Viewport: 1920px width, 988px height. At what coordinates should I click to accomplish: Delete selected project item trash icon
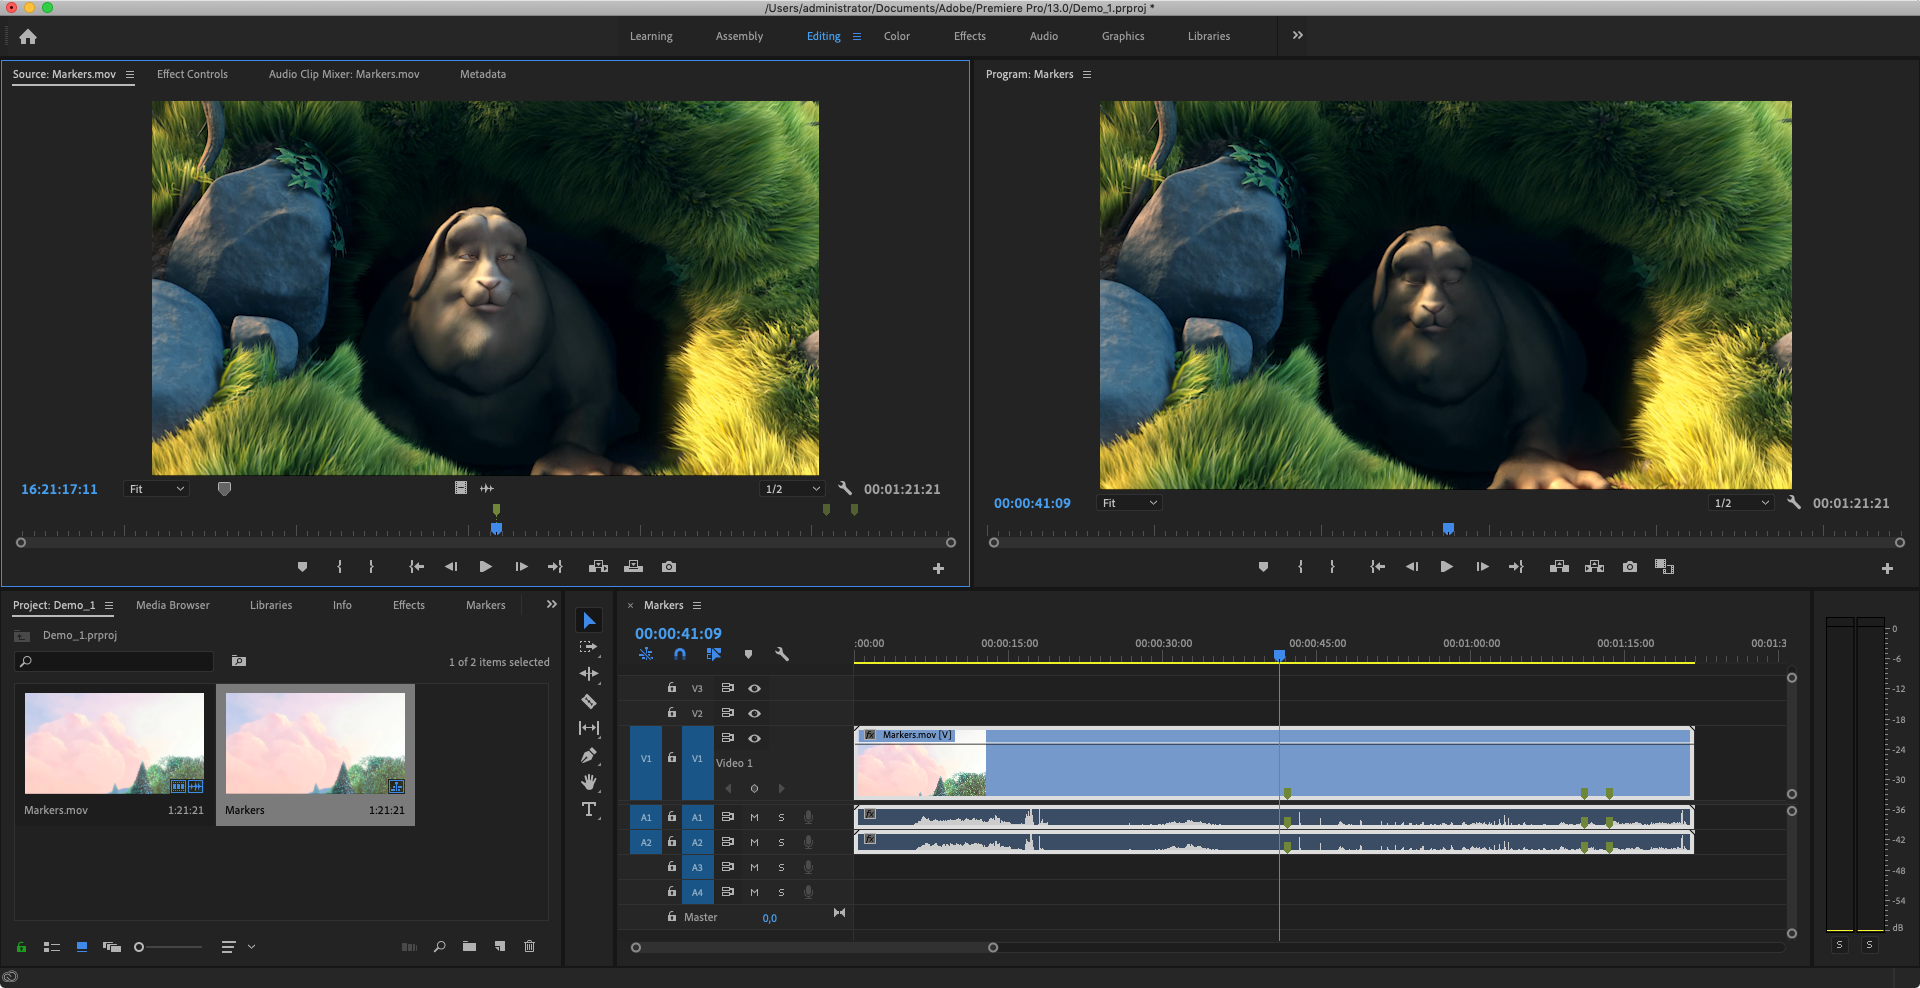tap(530, 946)
